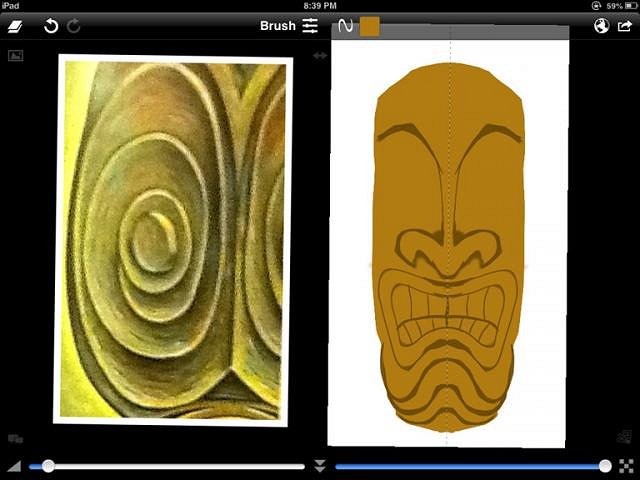640x480 pixels.
Task: Open the photo import icon
Action: (15, 56)
